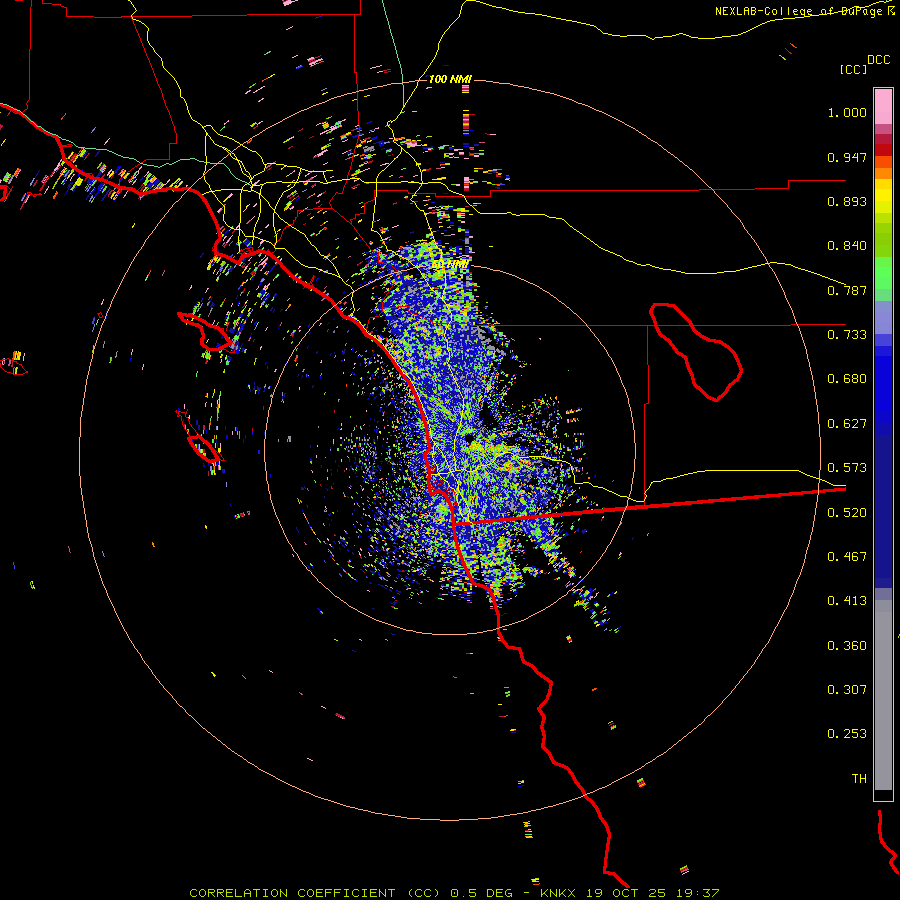Click the 0.733 color scale value

click(847, 335)
